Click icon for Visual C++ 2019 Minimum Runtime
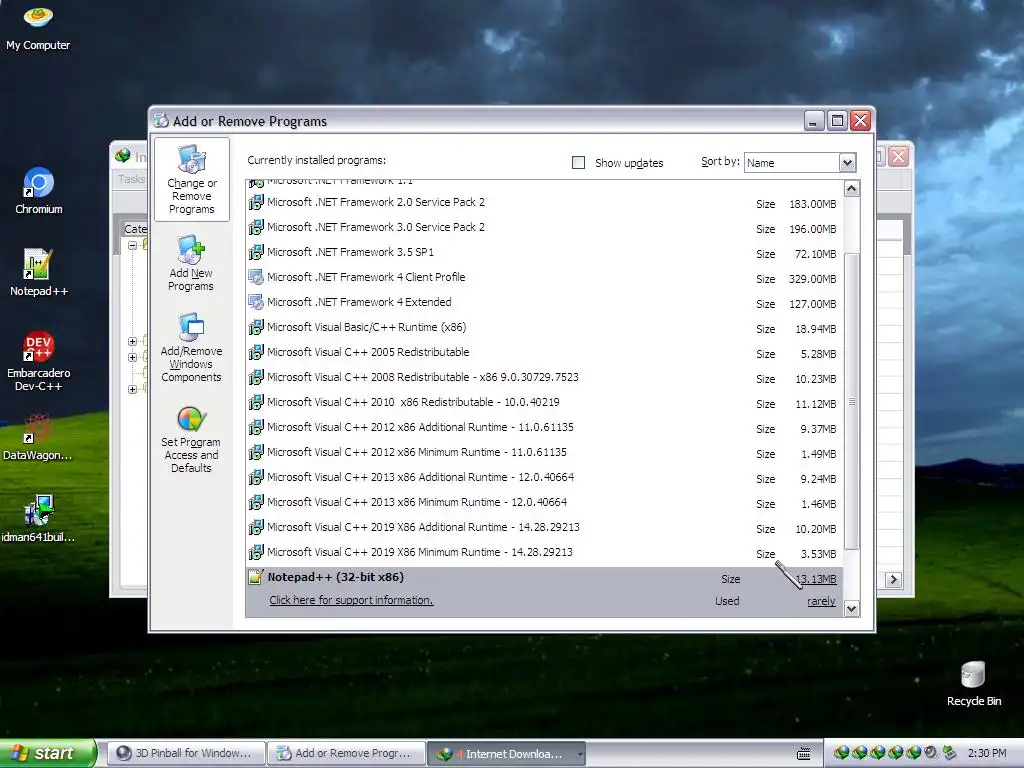Screen dimensions: 1024x768 pos(256,552)
